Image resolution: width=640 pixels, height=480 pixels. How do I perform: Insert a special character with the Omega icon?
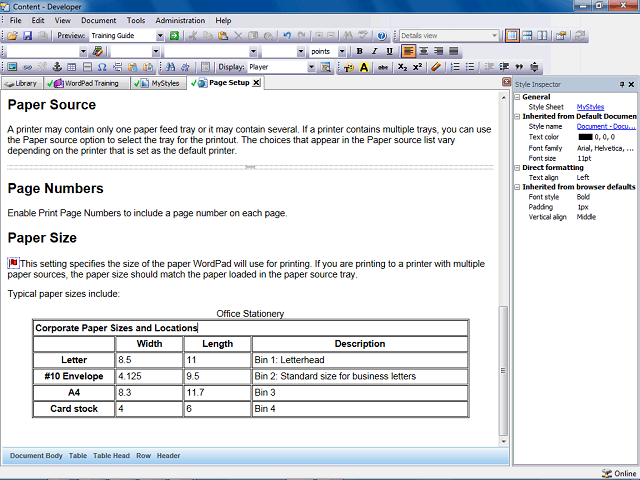click(102, 67)
